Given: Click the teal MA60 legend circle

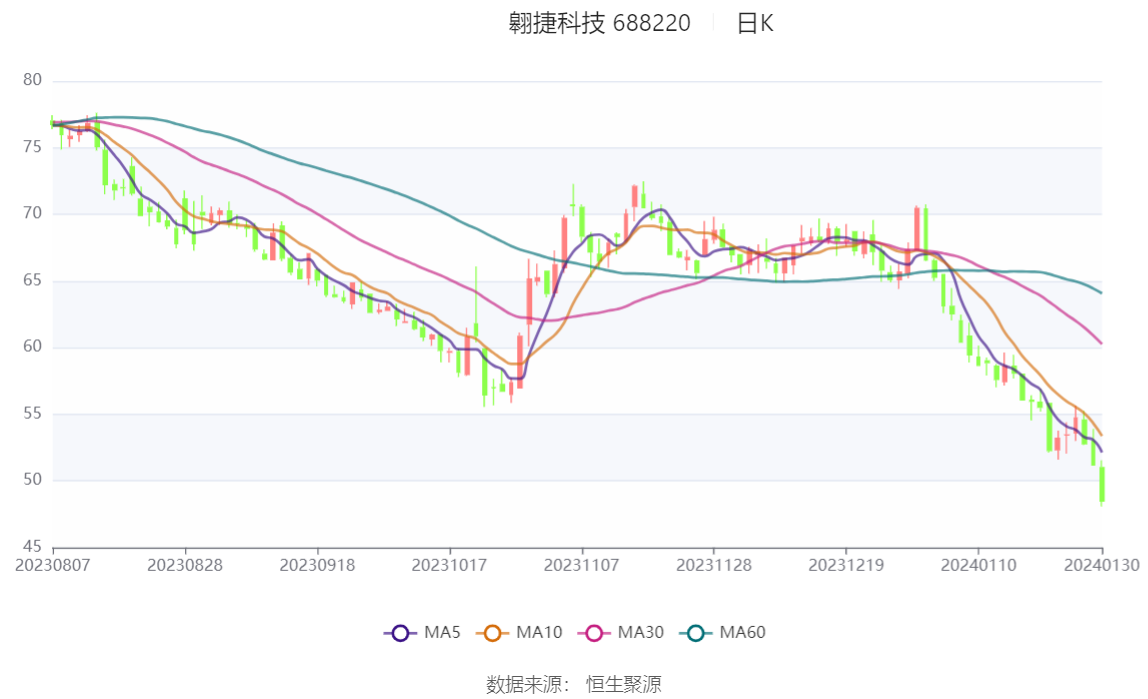Looking at the screenshot, I should pos(695,633).
